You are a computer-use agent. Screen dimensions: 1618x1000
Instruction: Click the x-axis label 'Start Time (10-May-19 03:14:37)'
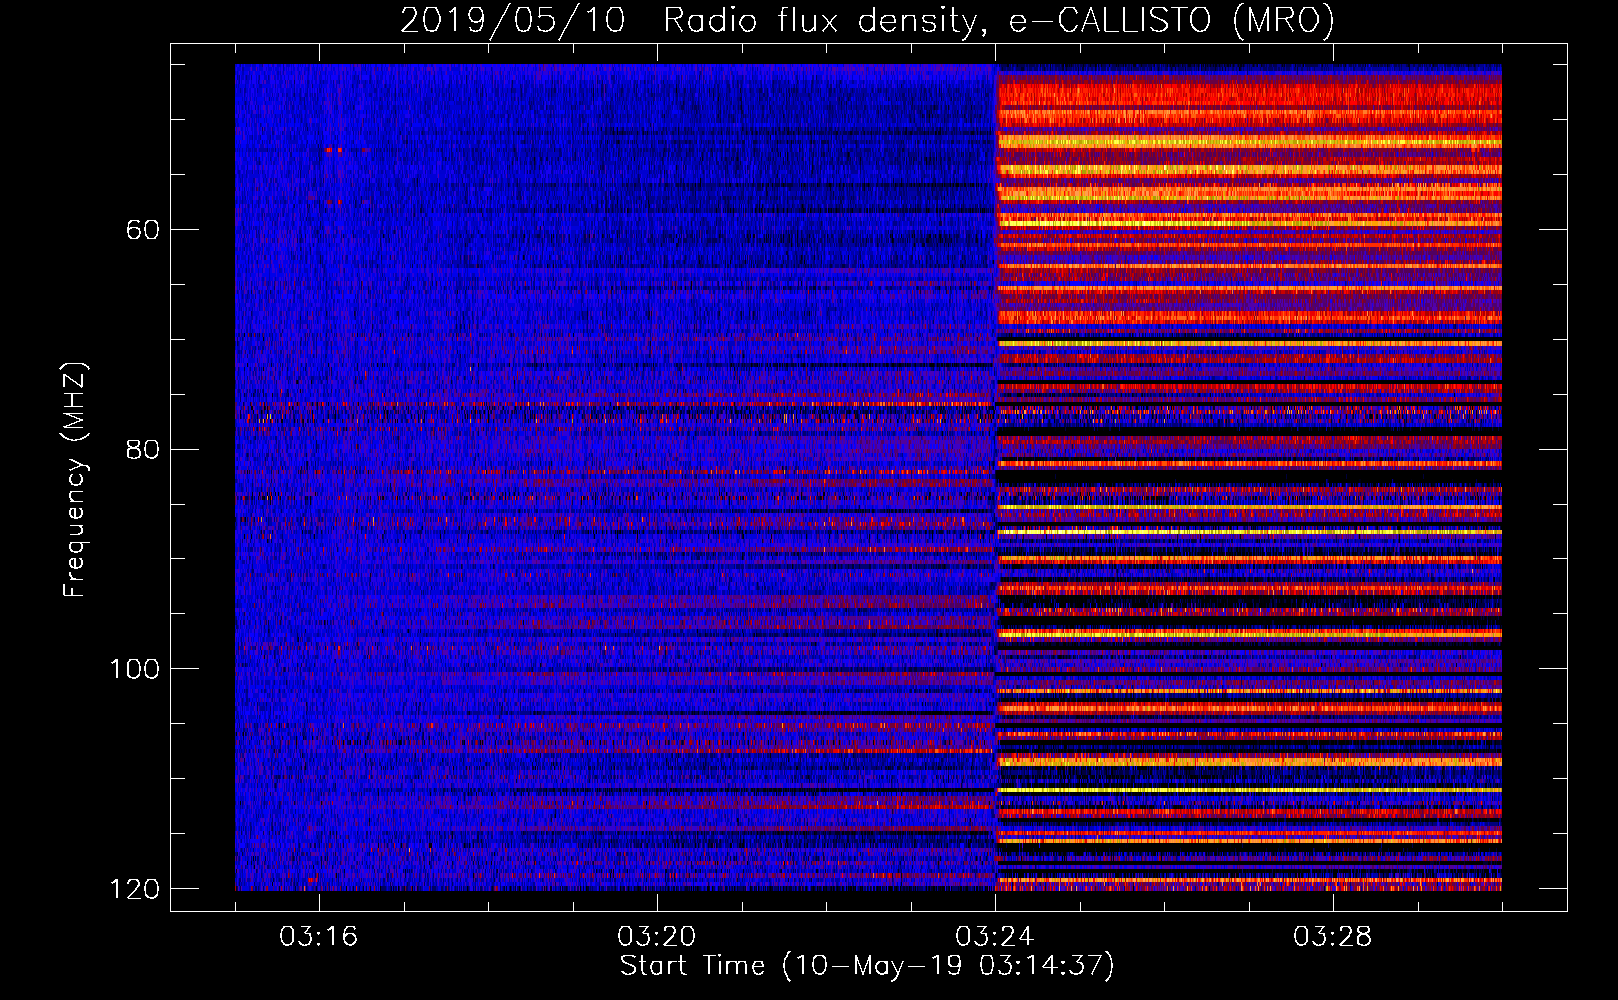[867, 966]
